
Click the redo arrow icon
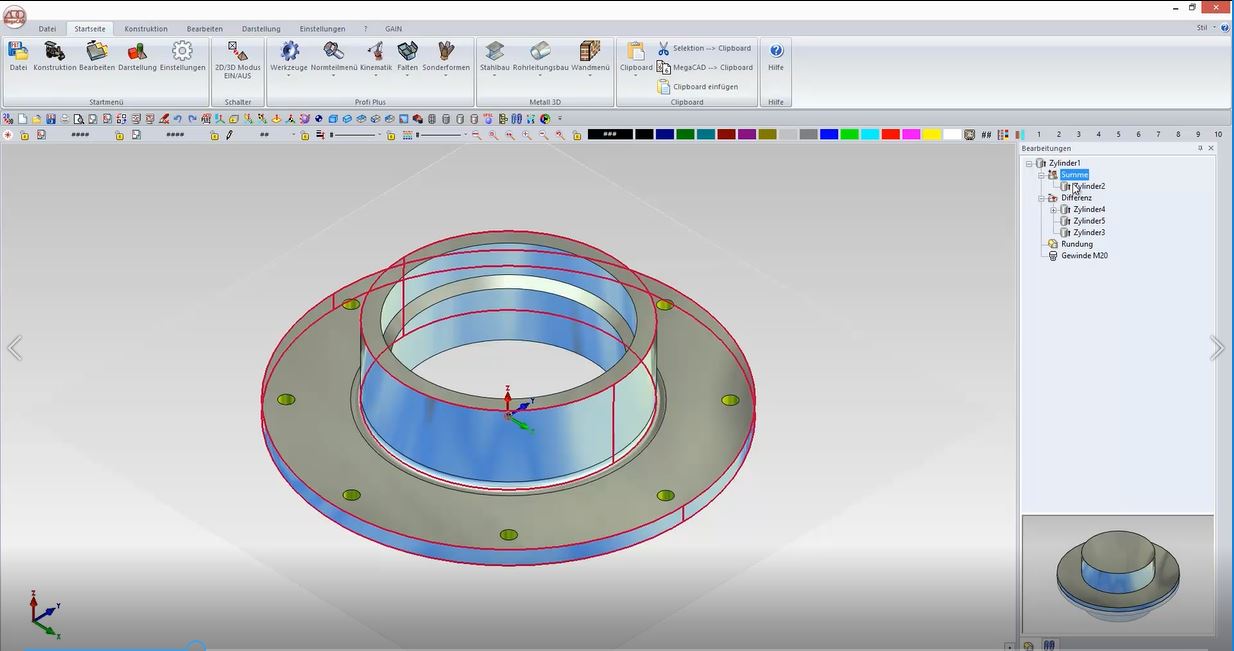pyautogui.click(x=191, y=119)
